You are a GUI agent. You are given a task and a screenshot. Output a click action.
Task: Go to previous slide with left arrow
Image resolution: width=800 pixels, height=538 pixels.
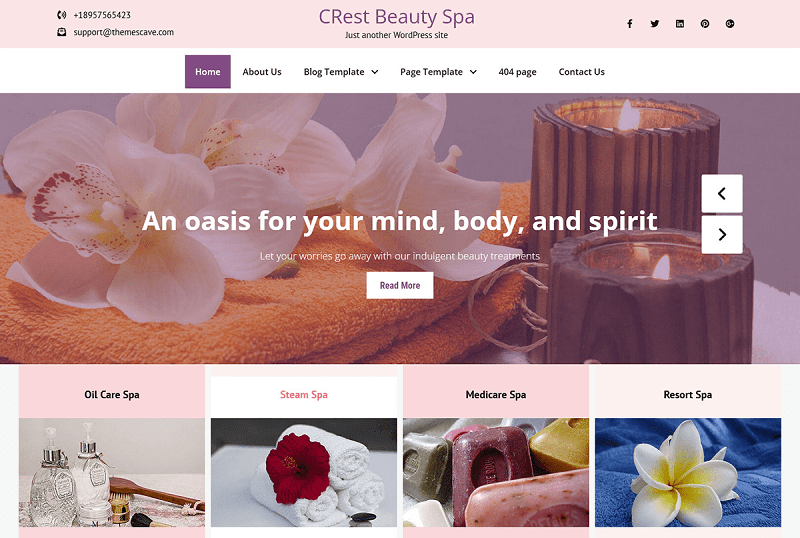coord(722,193)
